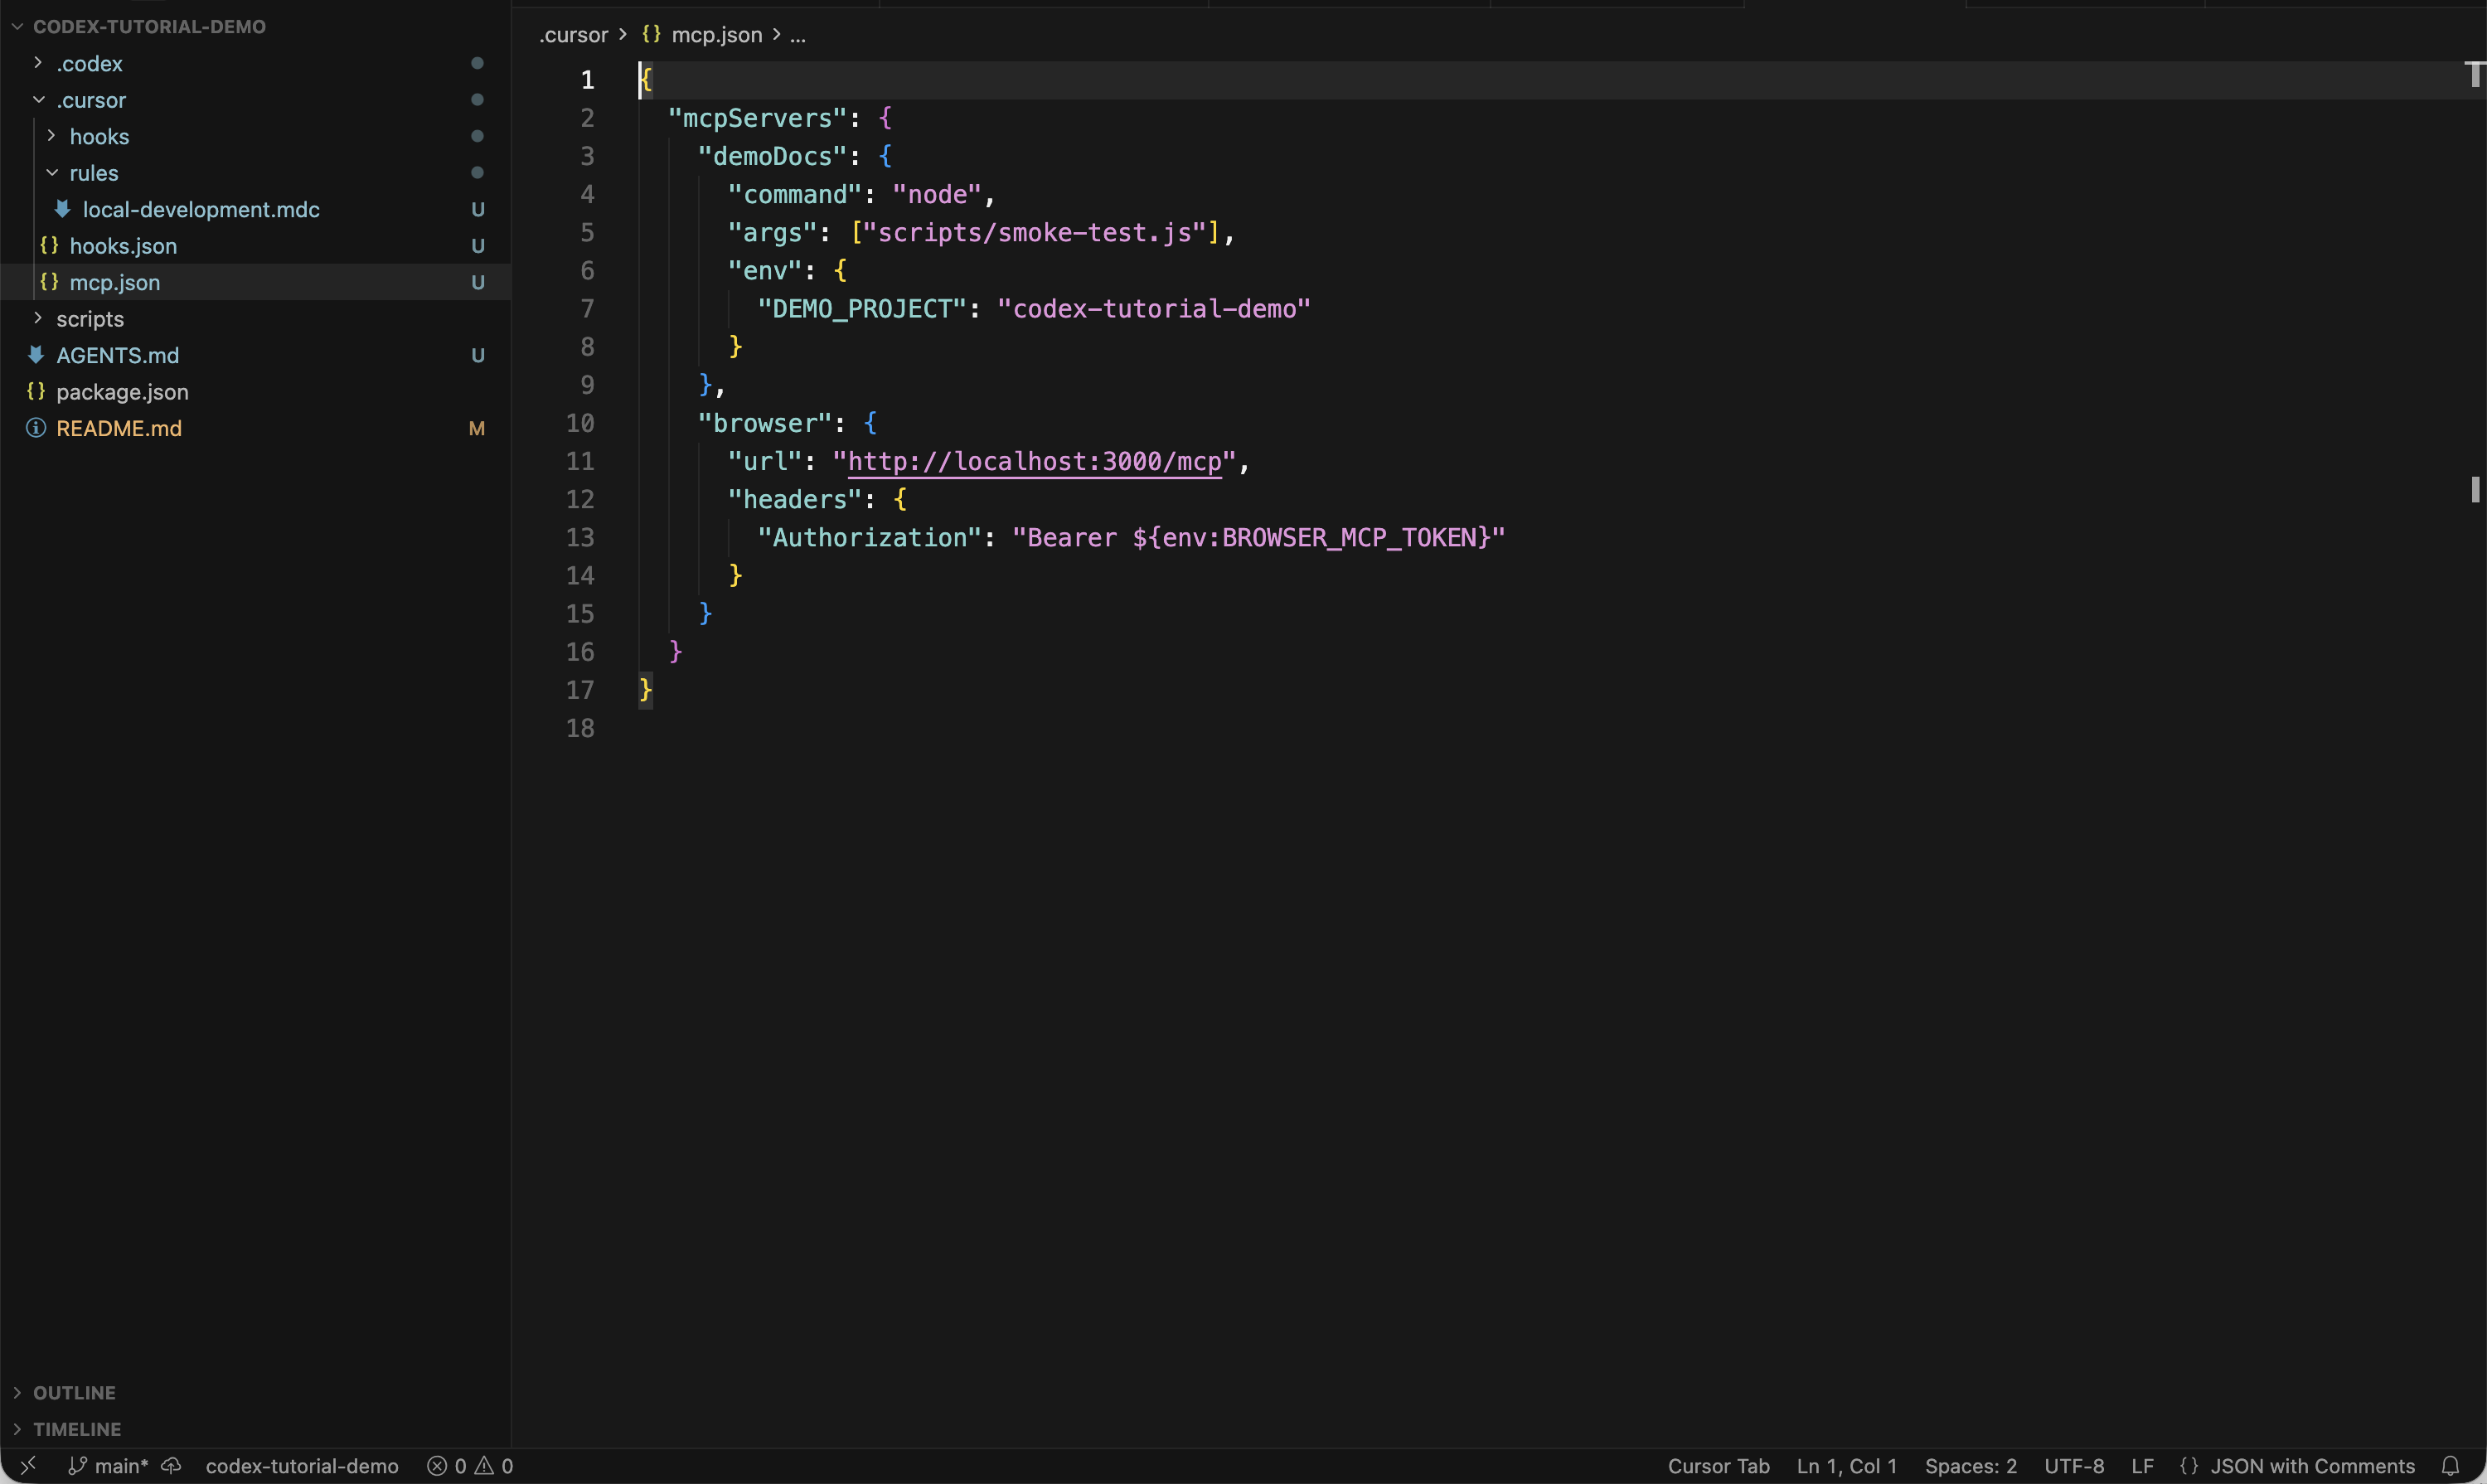Open the remote window status bar icon
This screenshot has width=2487, height=1484.
[x=28, y=1466]
